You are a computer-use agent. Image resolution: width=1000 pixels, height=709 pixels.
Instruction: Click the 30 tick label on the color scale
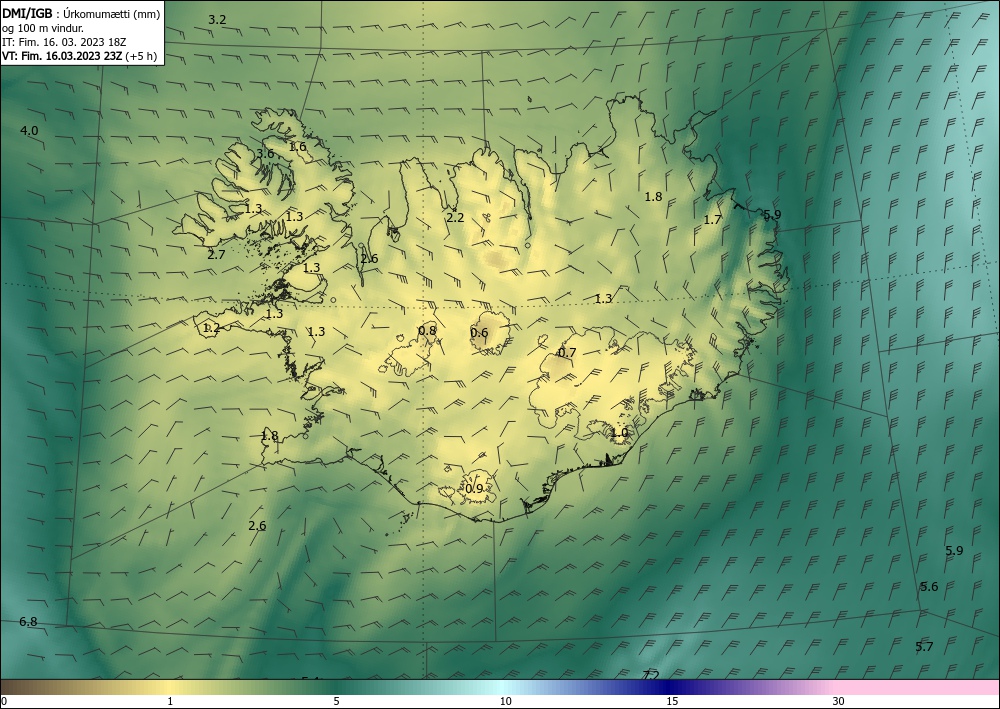point(839,701)
